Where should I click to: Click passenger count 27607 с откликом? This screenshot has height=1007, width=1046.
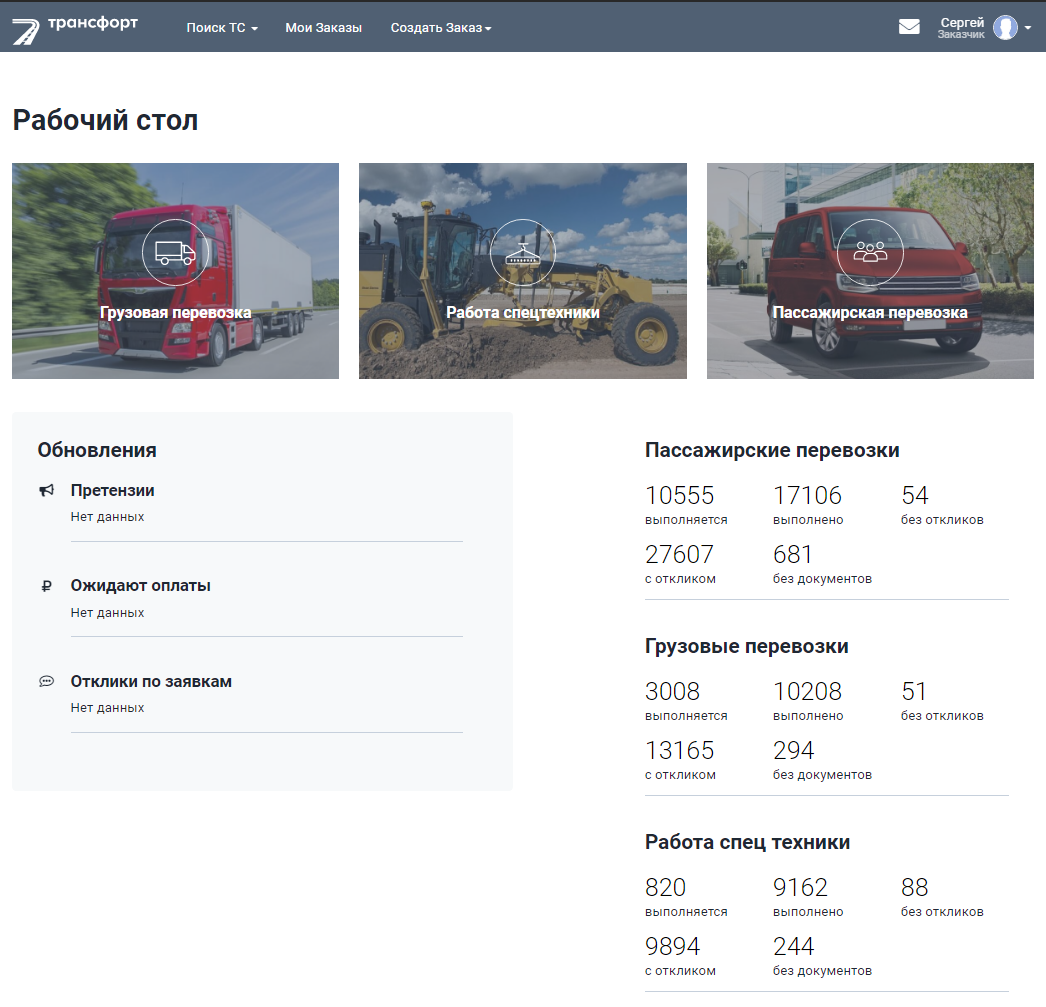[680, 564]
